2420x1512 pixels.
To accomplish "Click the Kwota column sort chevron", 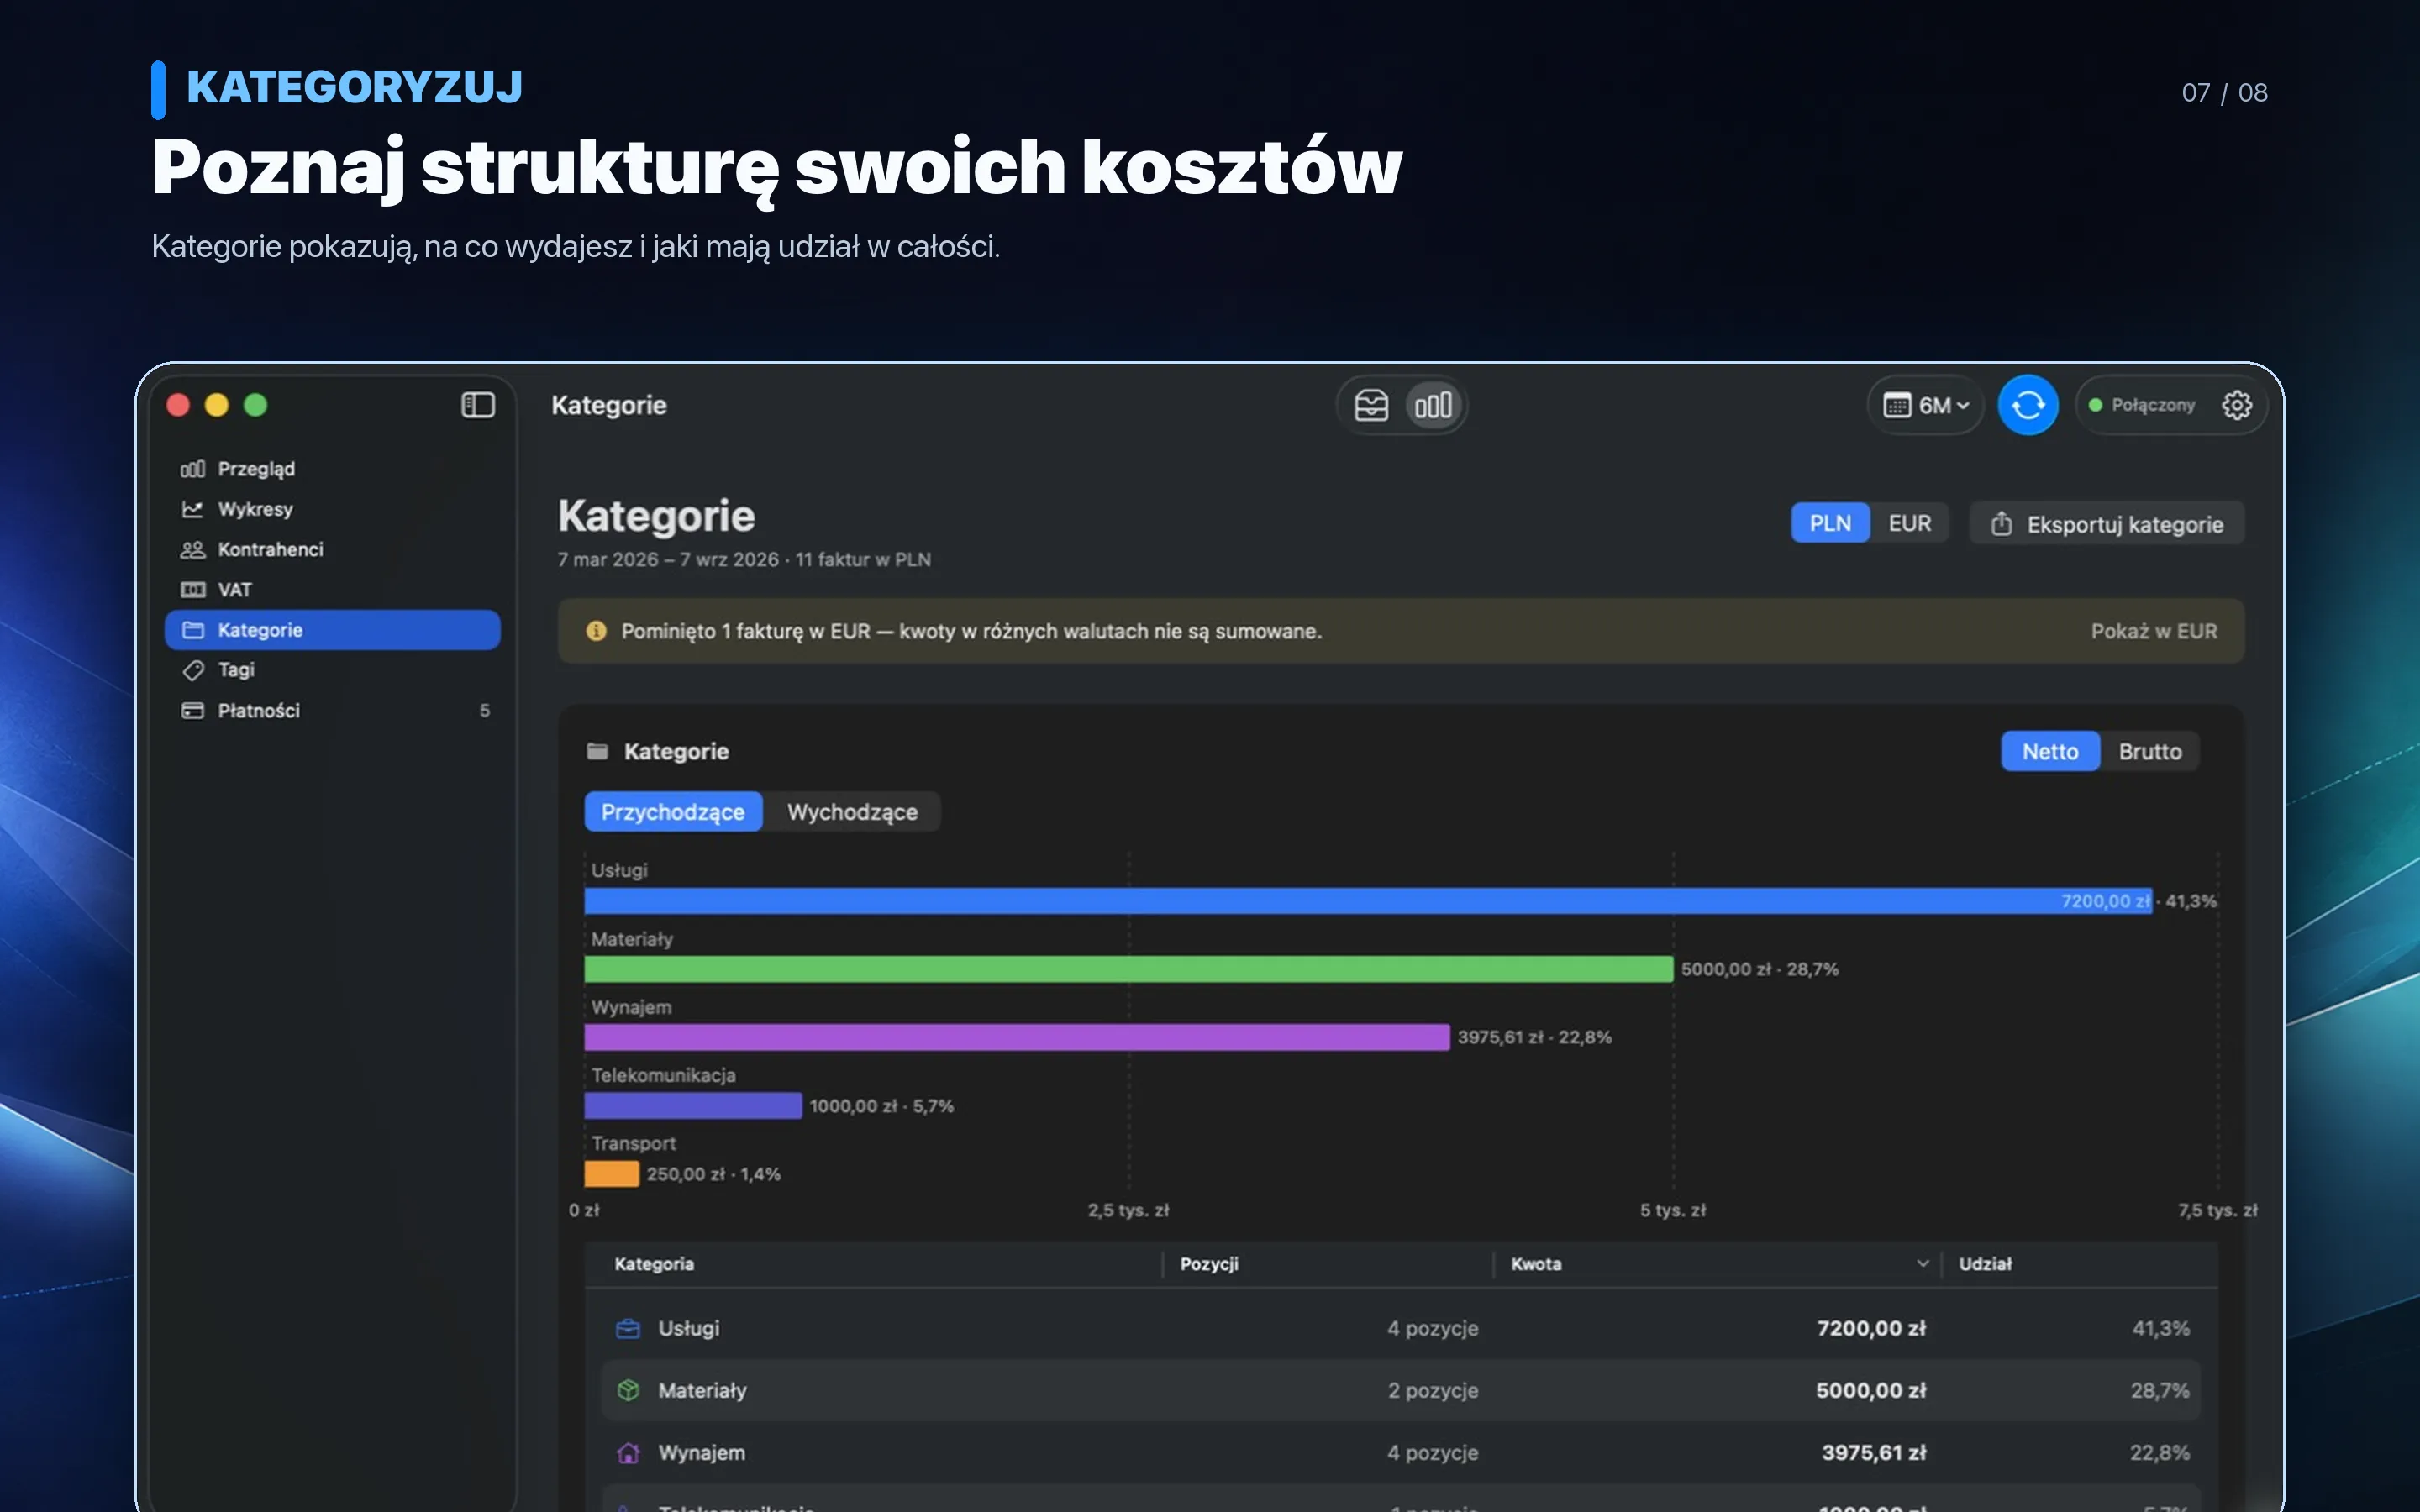I will click(1922, 1264).
